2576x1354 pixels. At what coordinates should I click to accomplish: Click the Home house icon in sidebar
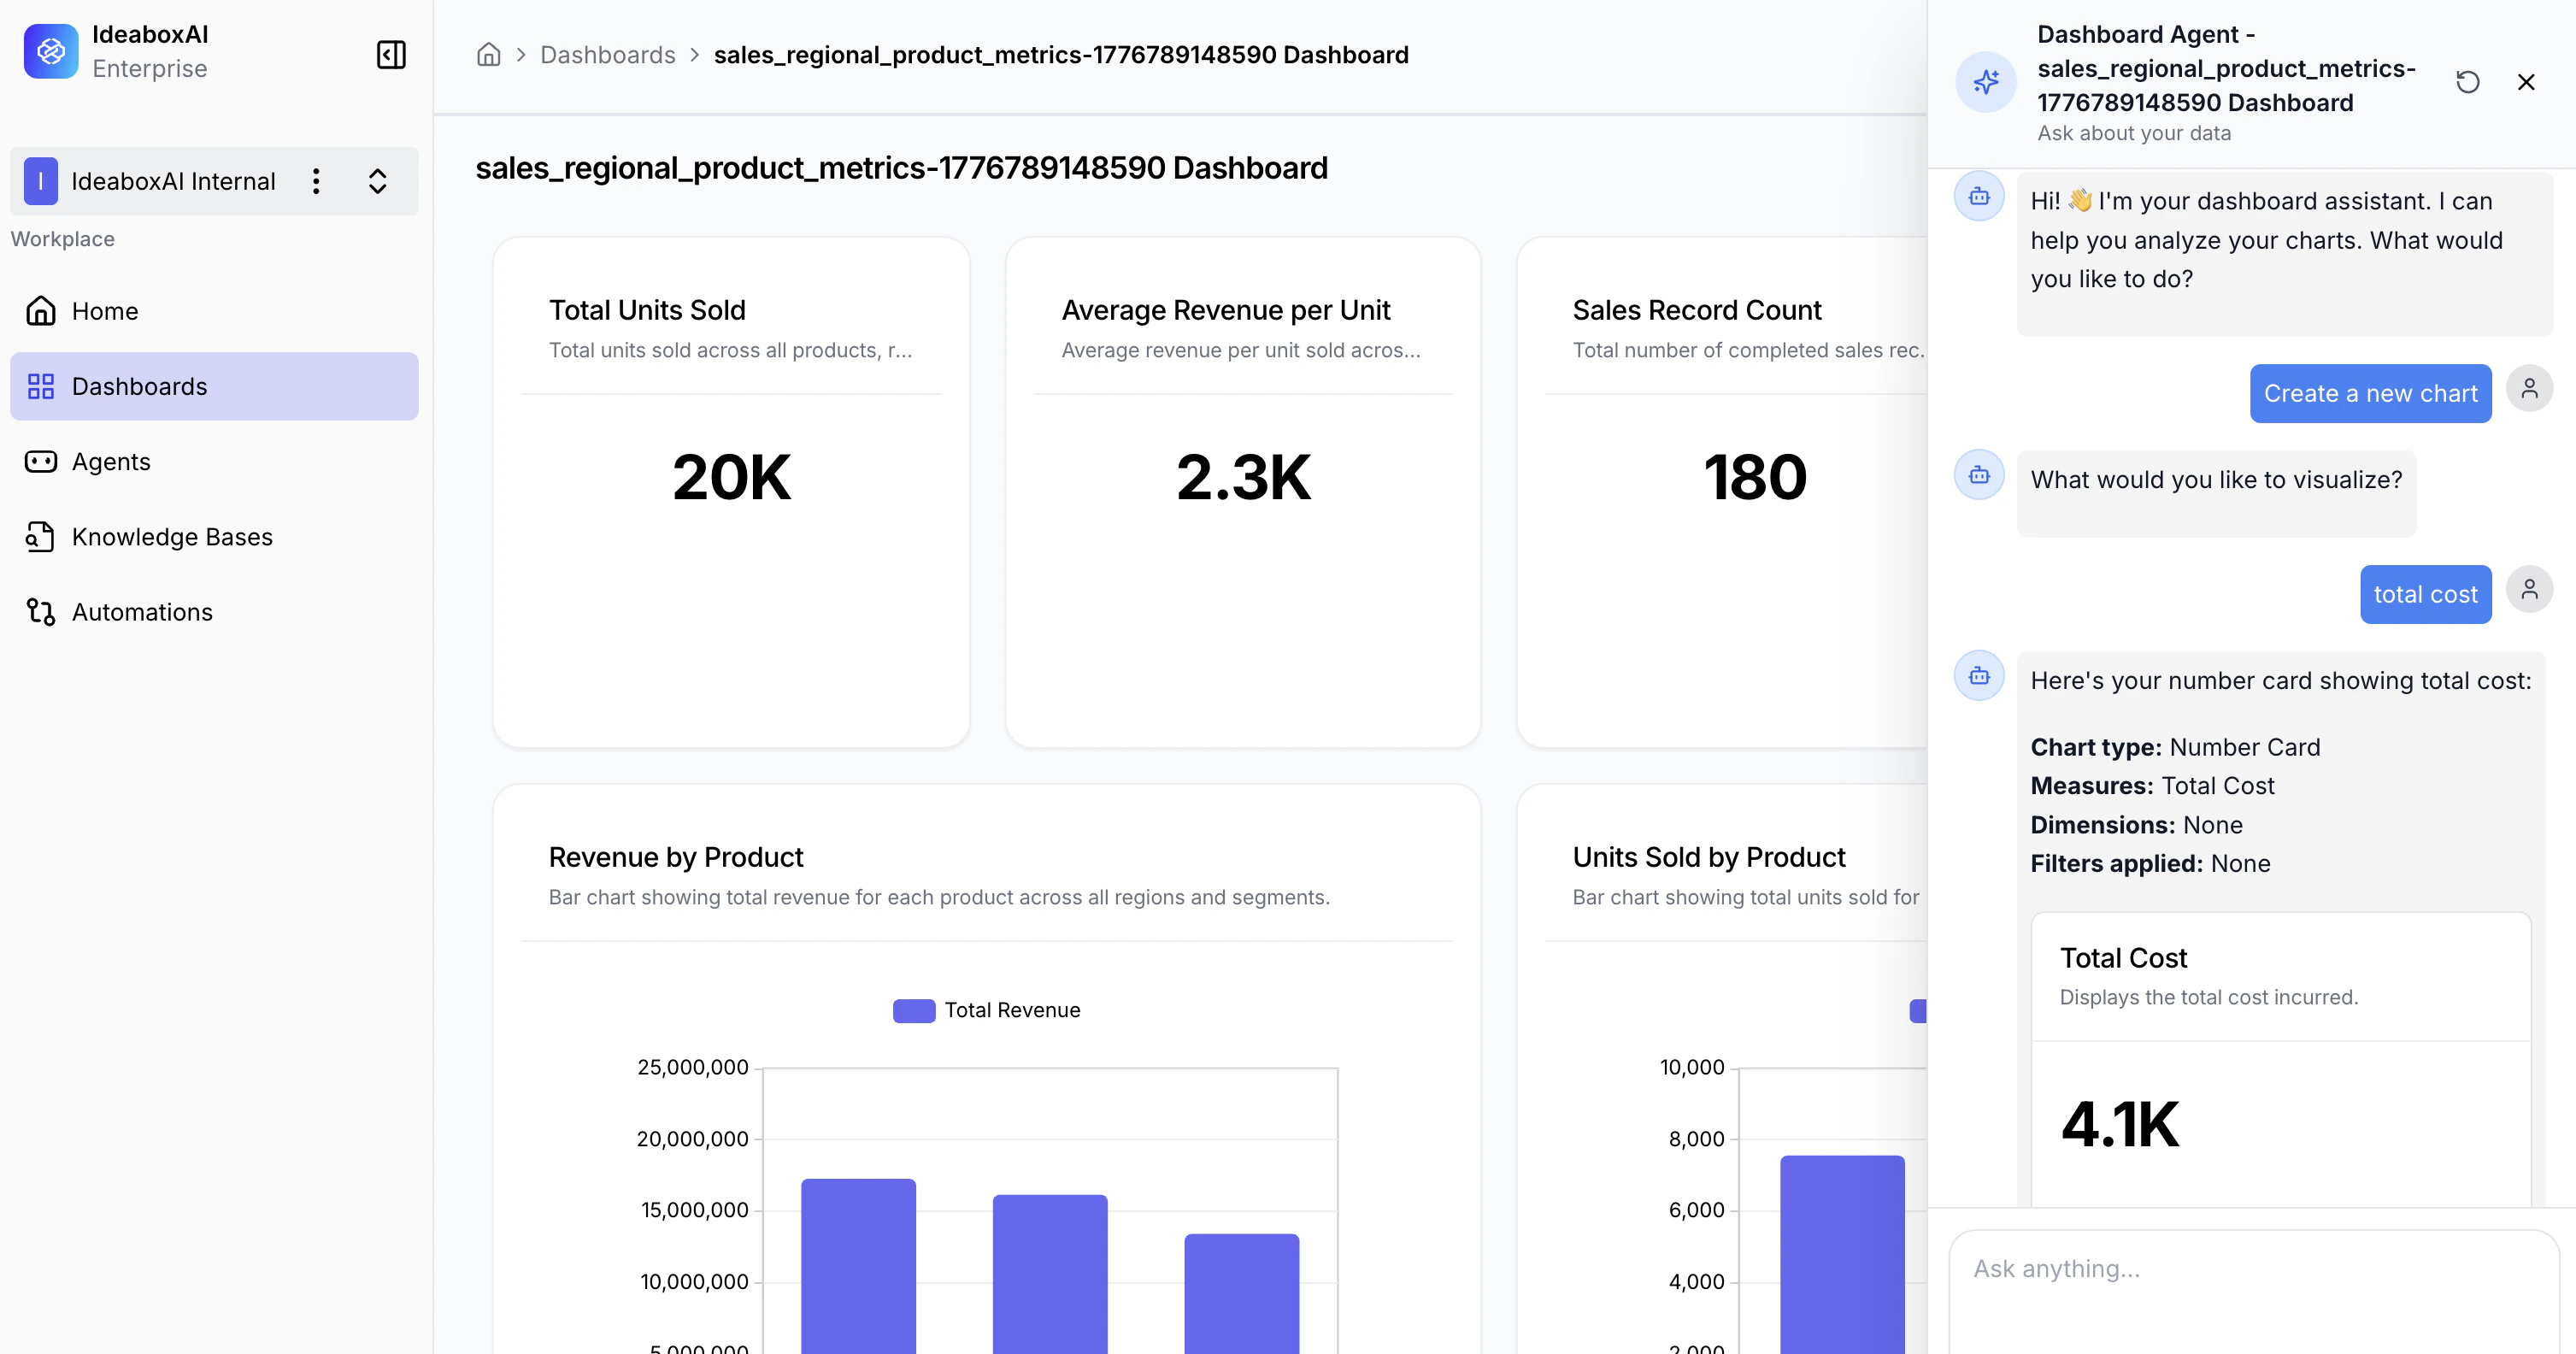click(x=41, y=311)
